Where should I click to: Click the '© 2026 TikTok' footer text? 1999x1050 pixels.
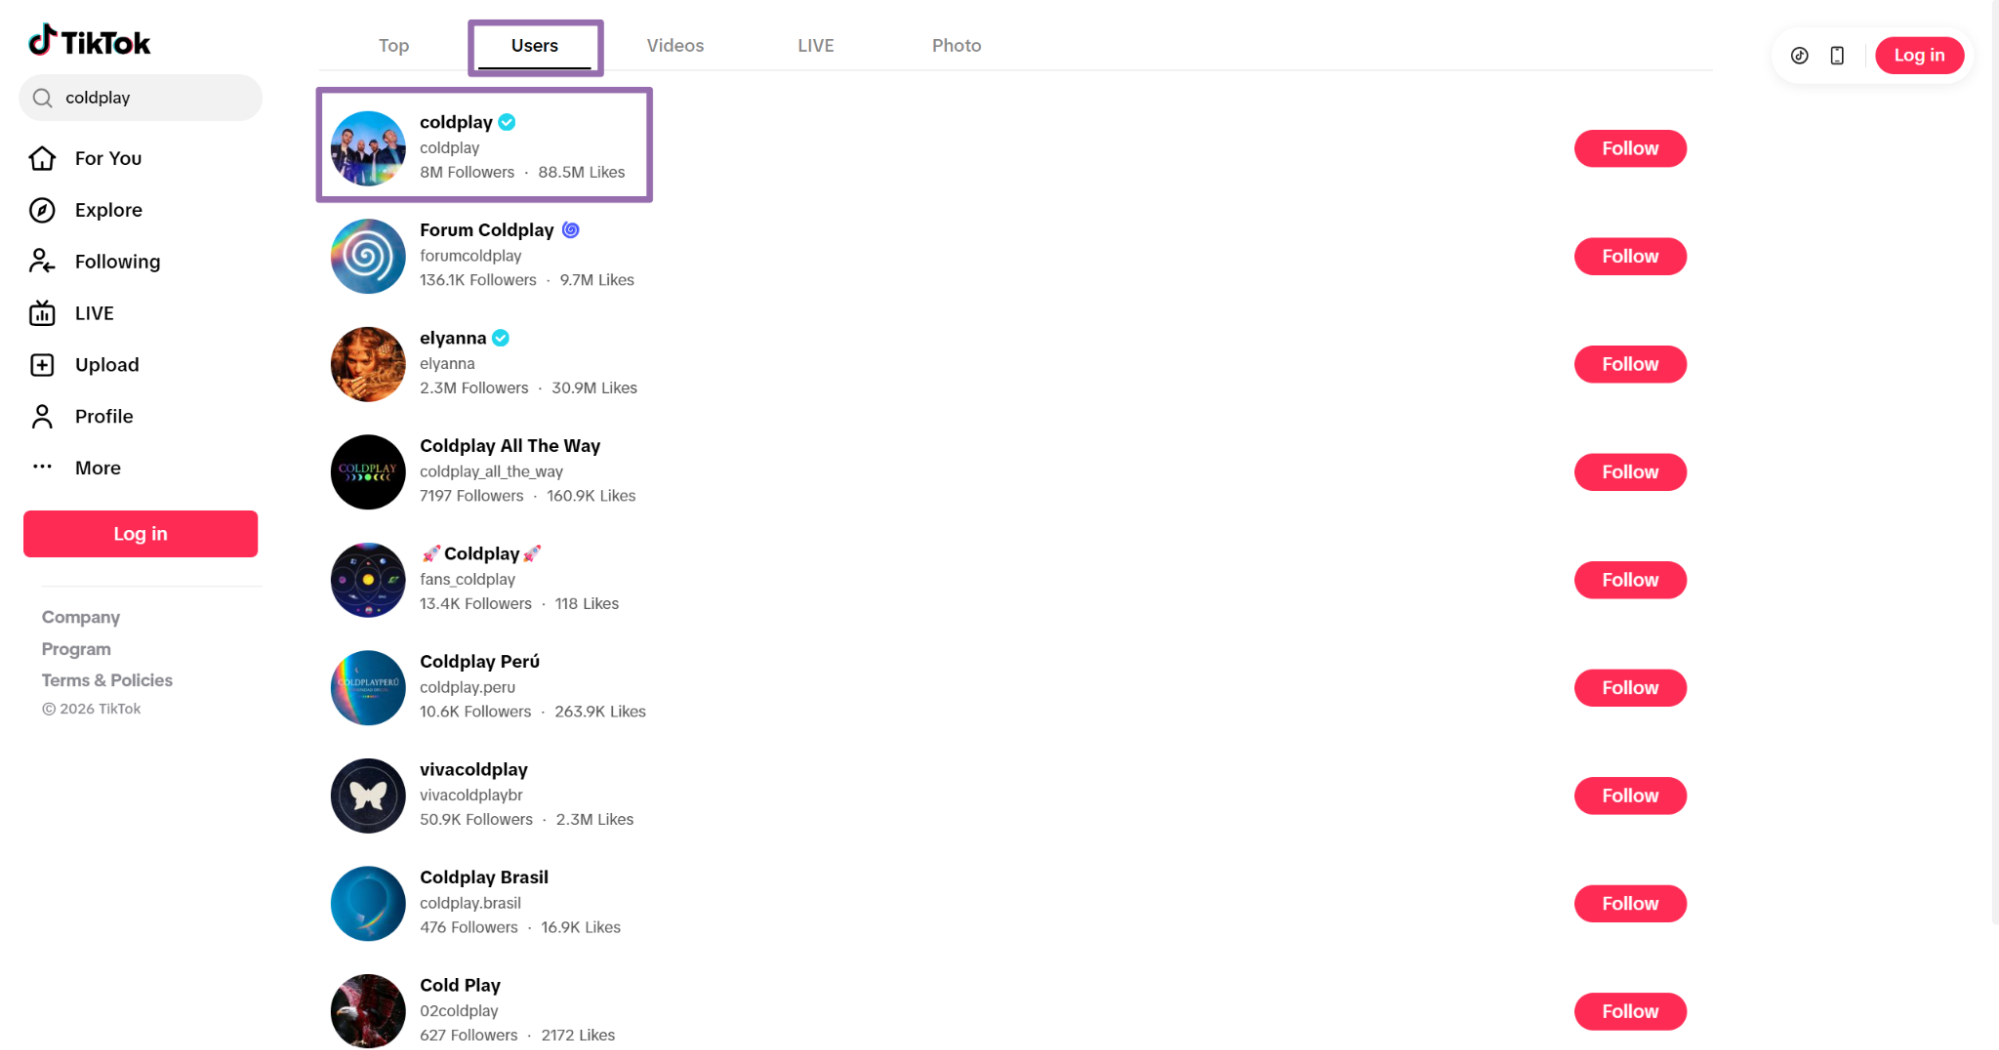(91, 708)
